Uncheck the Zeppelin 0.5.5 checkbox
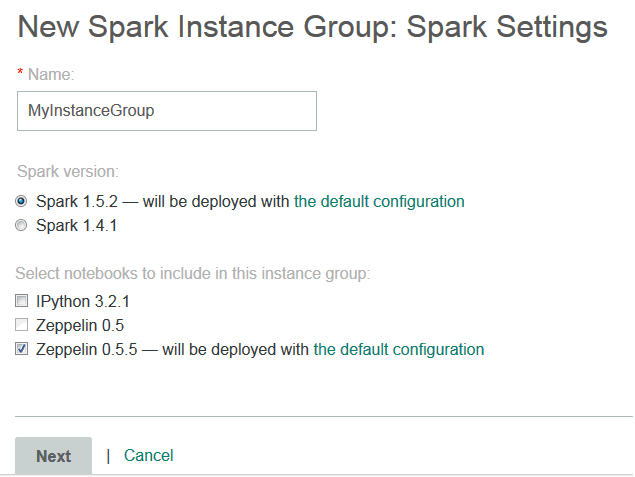 tap(21, 349)
